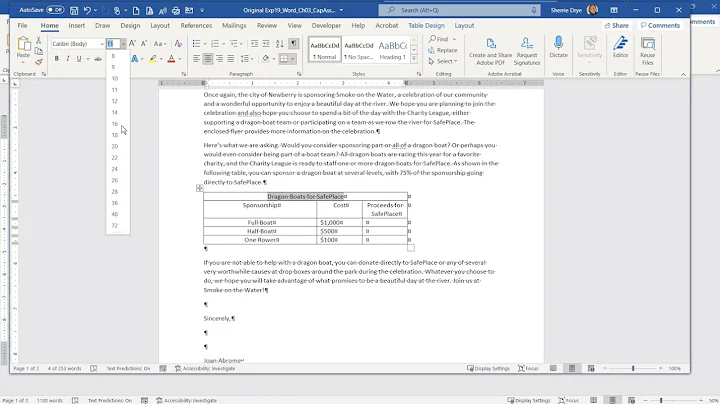The image size is (720, 404).
Task: Open the Change Case dropdown
Action: click(160, 44)
